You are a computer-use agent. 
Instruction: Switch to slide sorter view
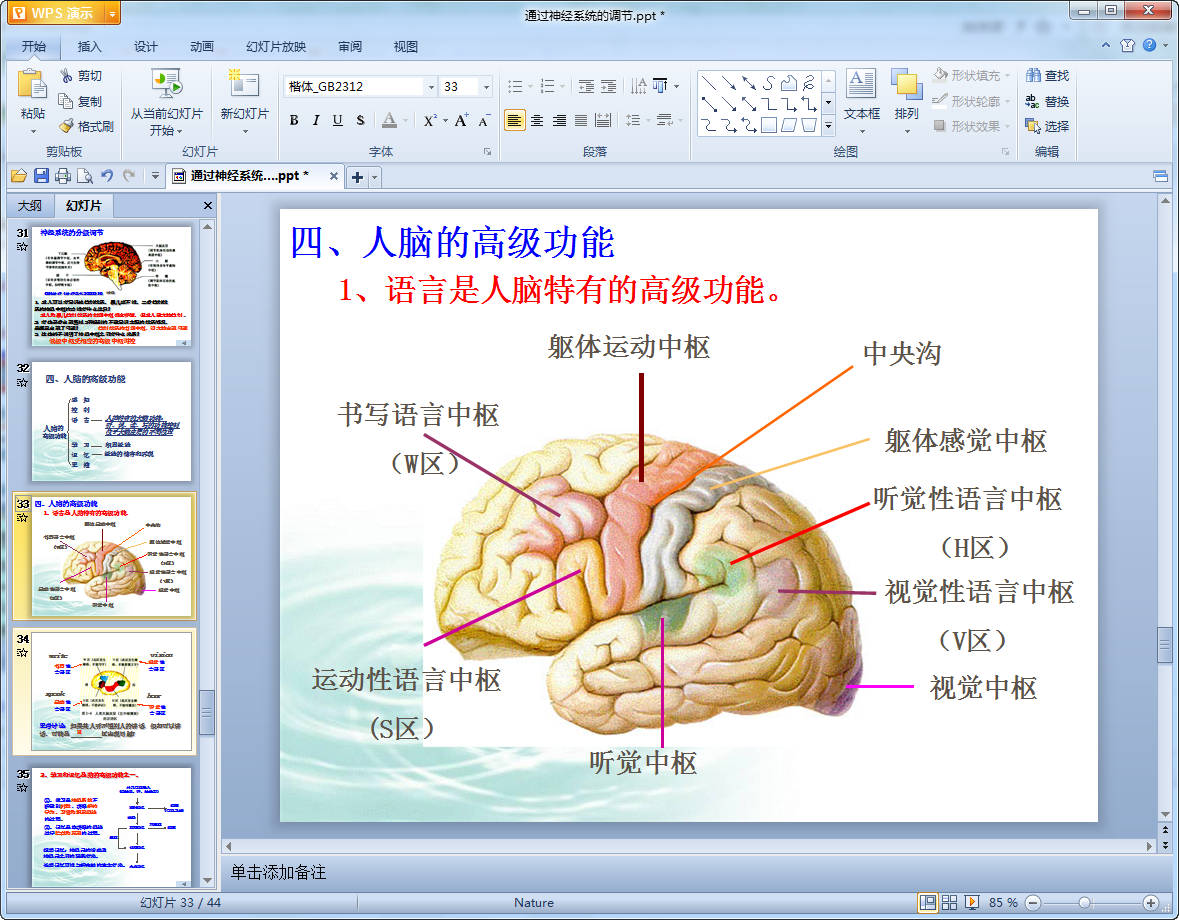pyautogui.click(x=950, y=903)
